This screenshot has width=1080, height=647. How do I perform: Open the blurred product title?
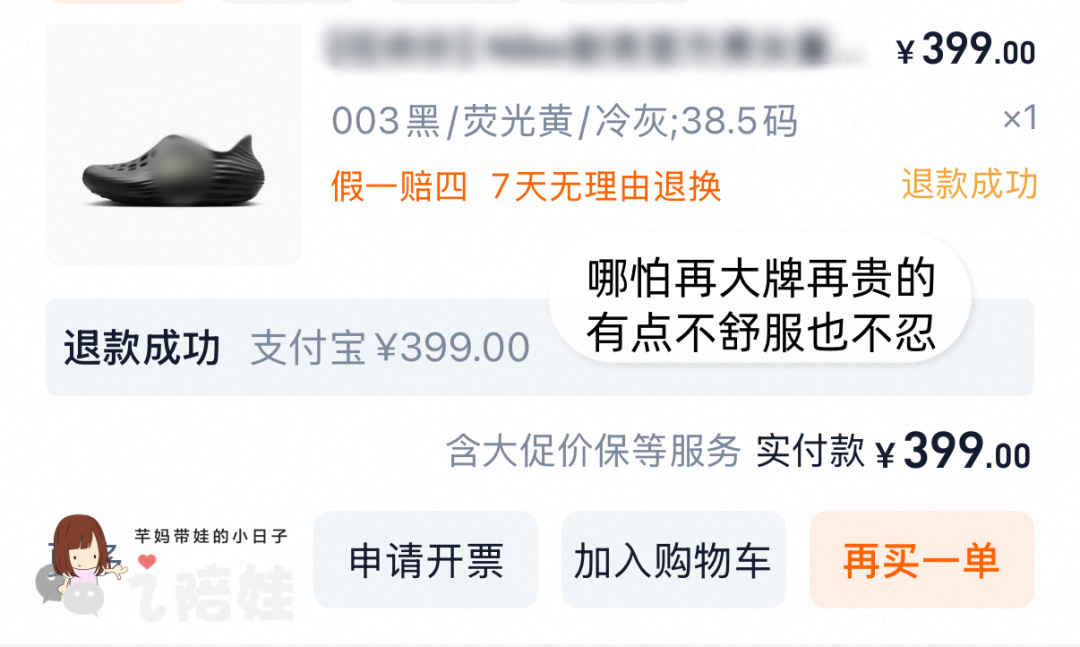(592, 47)
